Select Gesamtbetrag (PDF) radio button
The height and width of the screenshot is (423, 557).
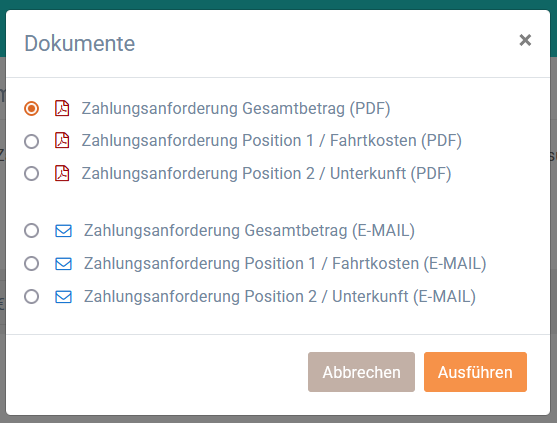pos(32,108)
